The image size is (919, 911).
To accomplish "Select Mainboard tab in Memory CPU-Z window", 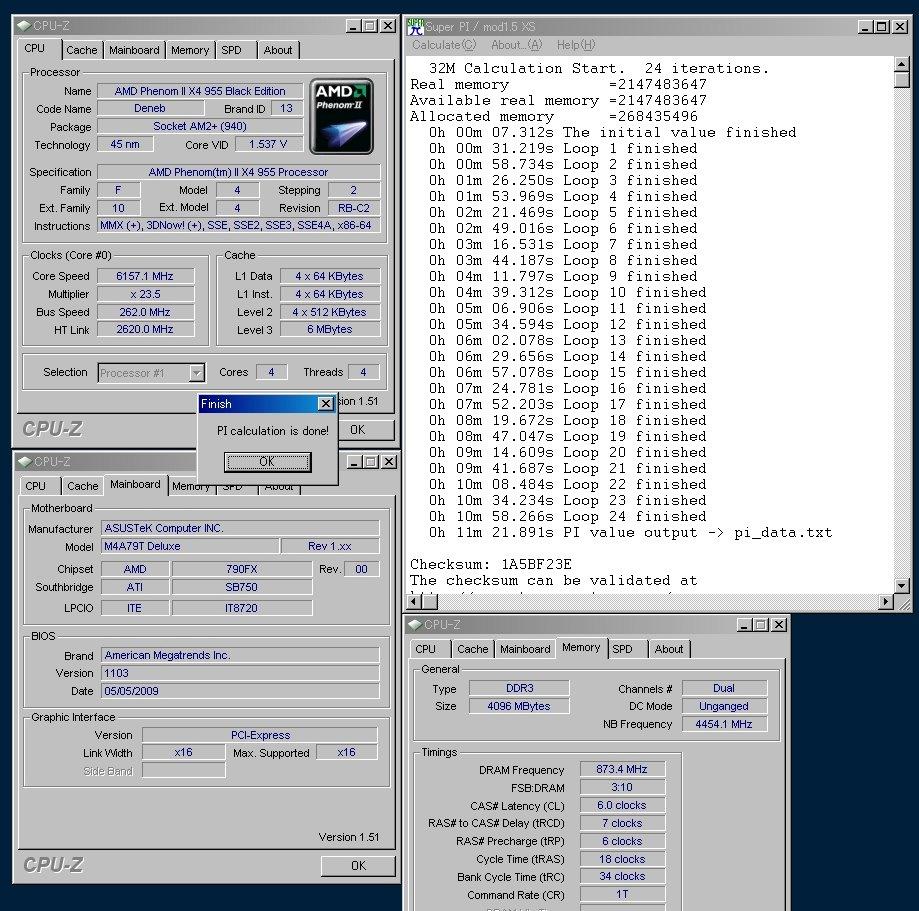I will [x=525, y=649].
